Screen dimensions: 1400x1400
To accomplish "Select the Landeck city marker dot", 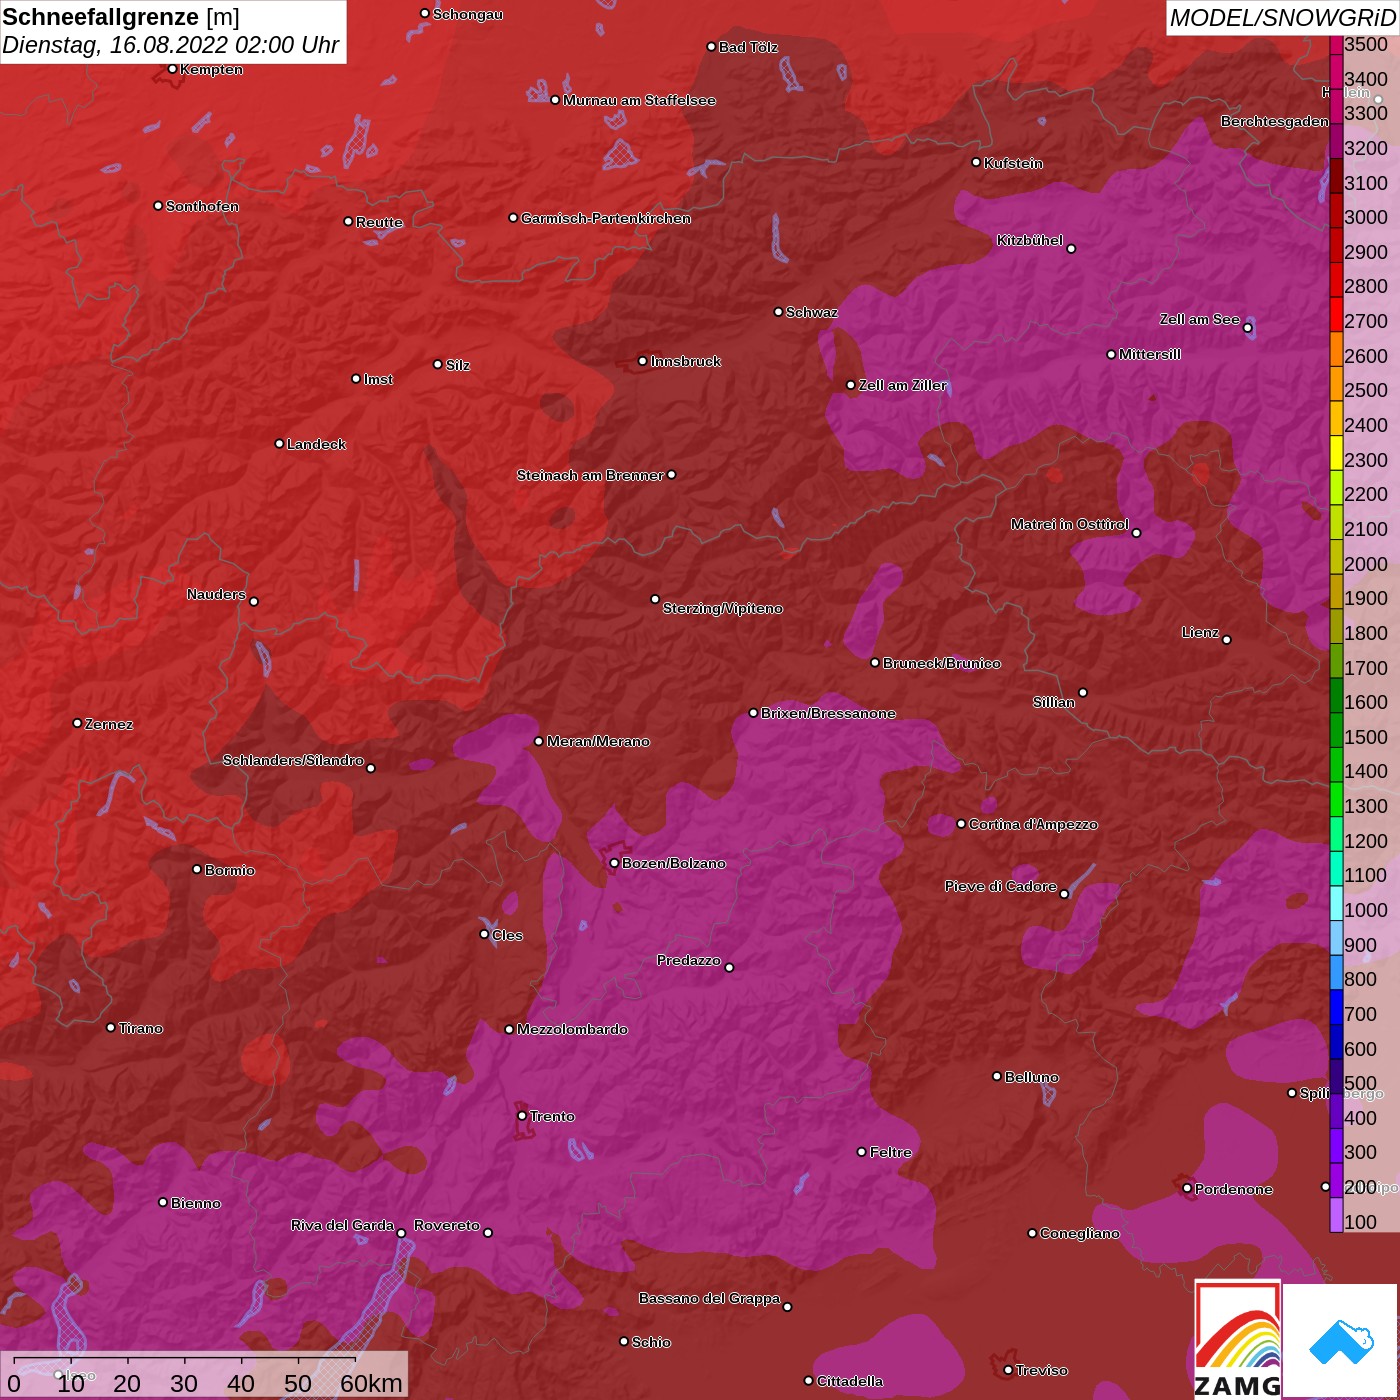I will click(280, 444).
